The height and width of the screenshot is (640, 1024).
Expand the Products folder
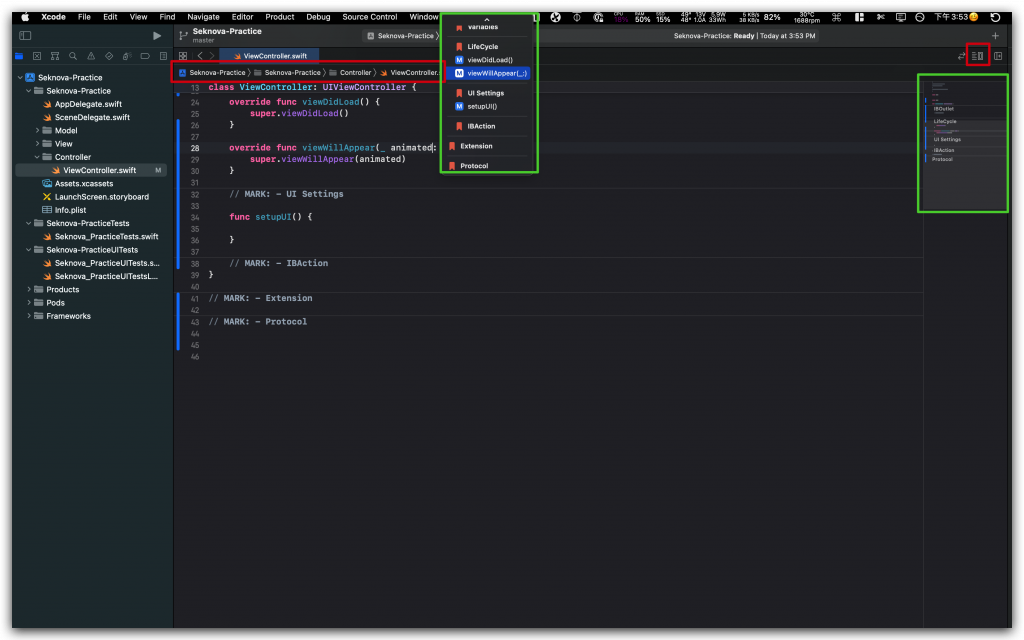point(29,289)
